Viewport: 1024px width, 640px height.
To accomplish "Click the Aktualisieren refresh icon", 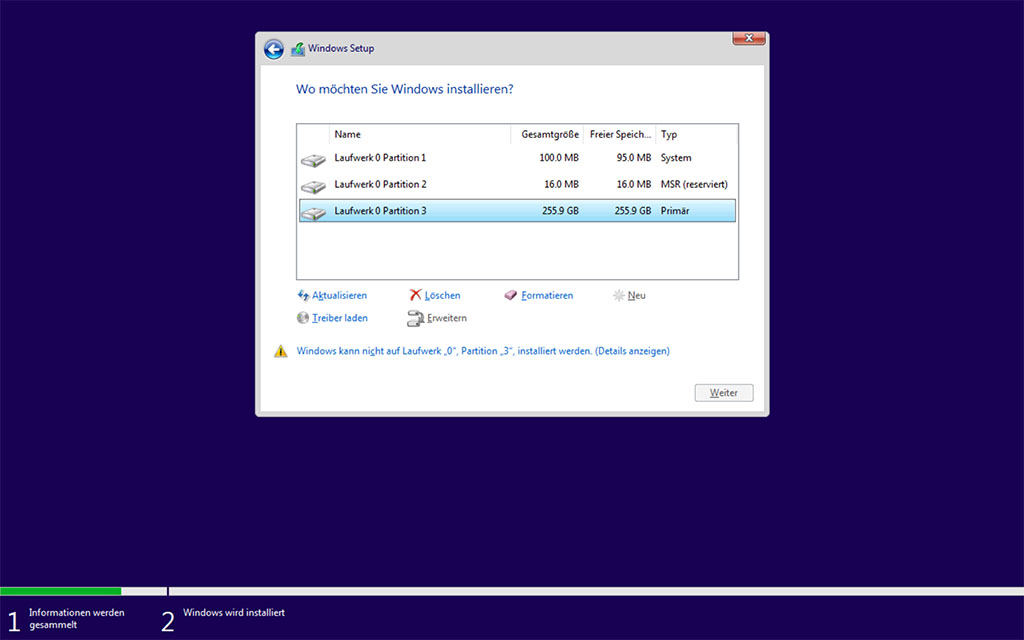I will tap(303, 295).
